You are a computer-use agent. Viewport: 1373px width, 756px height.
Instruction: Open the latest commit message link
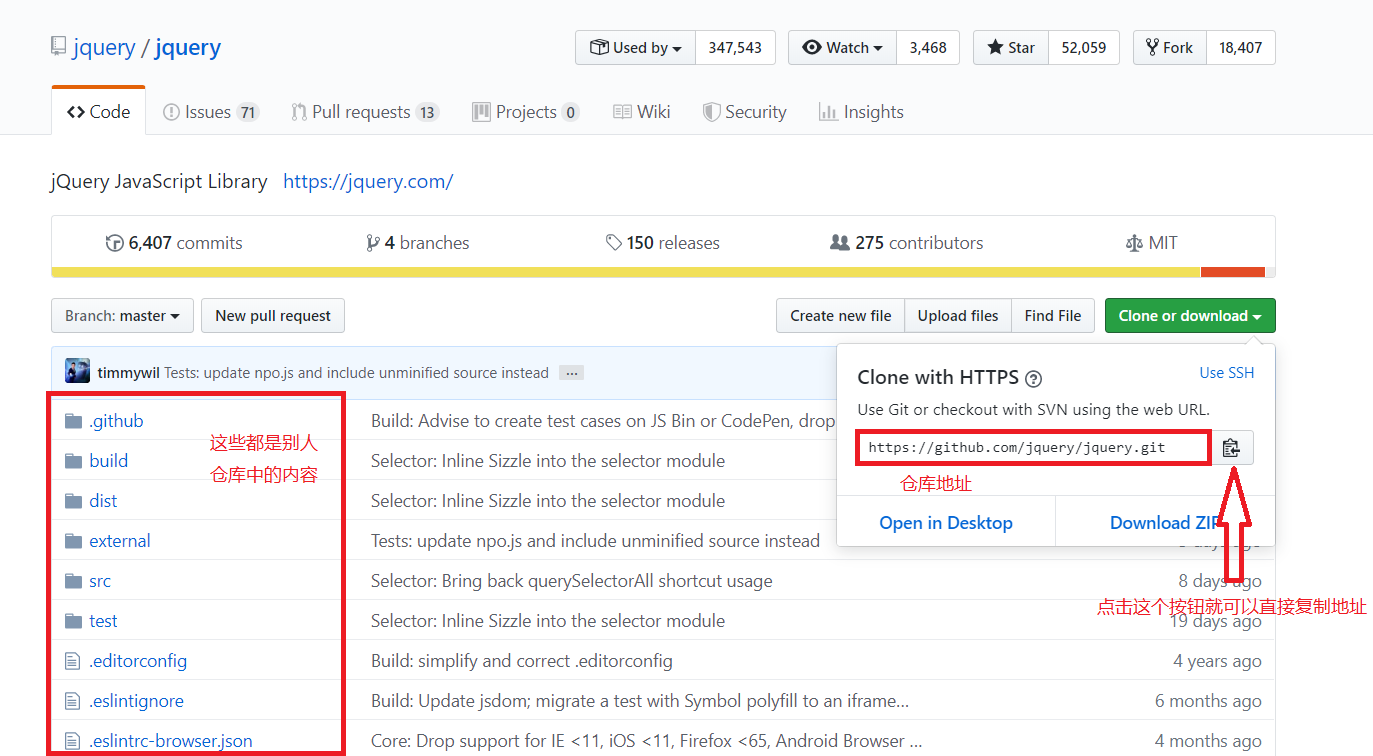[356, 373]
